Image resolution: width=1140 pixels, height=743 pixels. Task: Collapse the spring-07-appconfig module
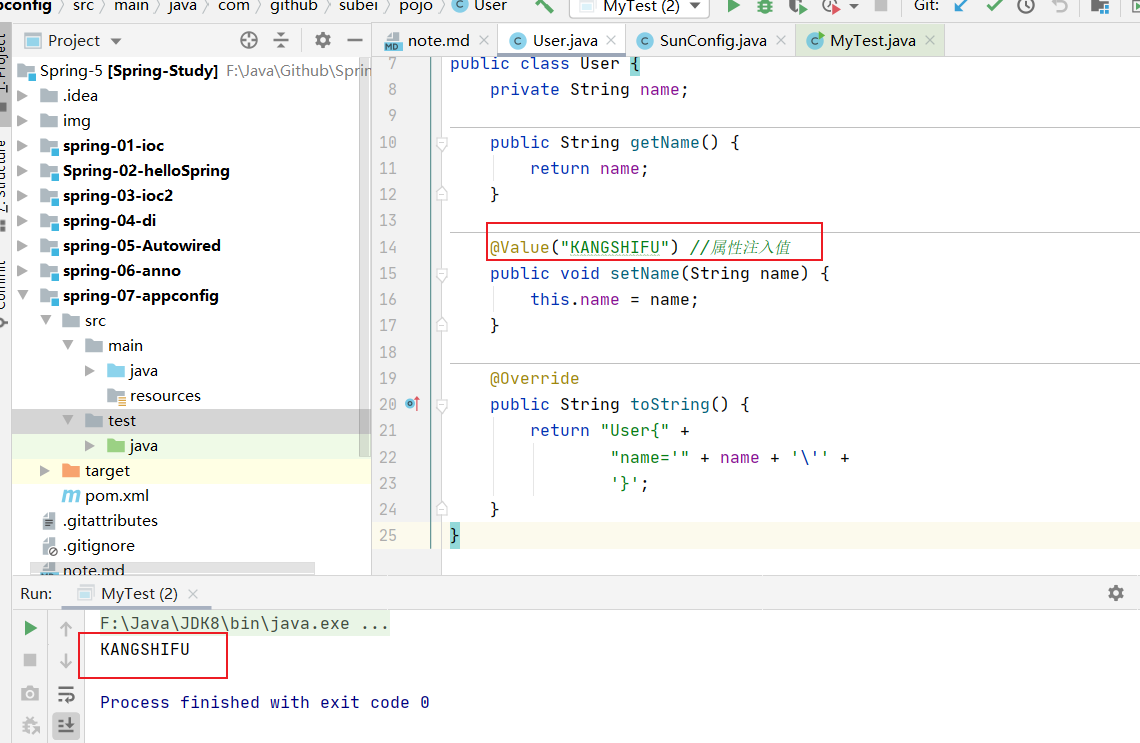coord(23,296)
